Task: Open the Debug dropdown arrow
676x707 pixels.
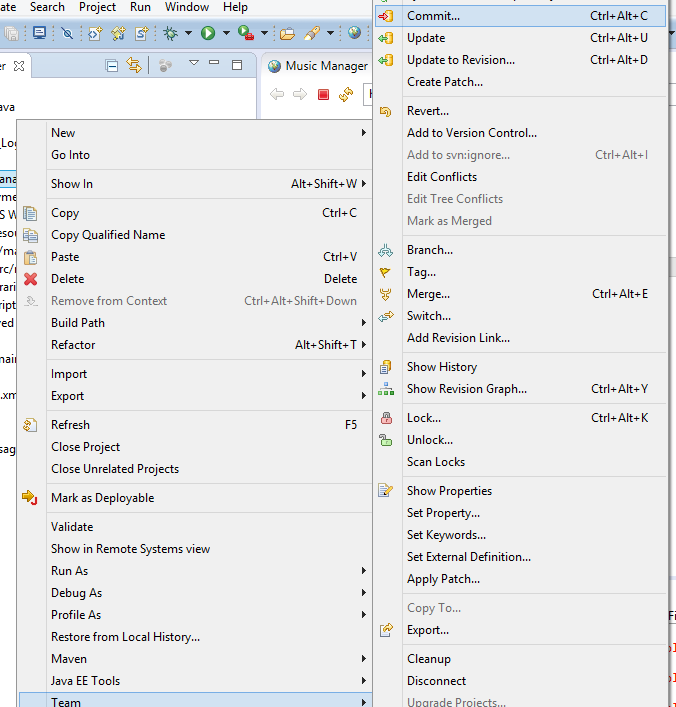Action: pos(189,33)
